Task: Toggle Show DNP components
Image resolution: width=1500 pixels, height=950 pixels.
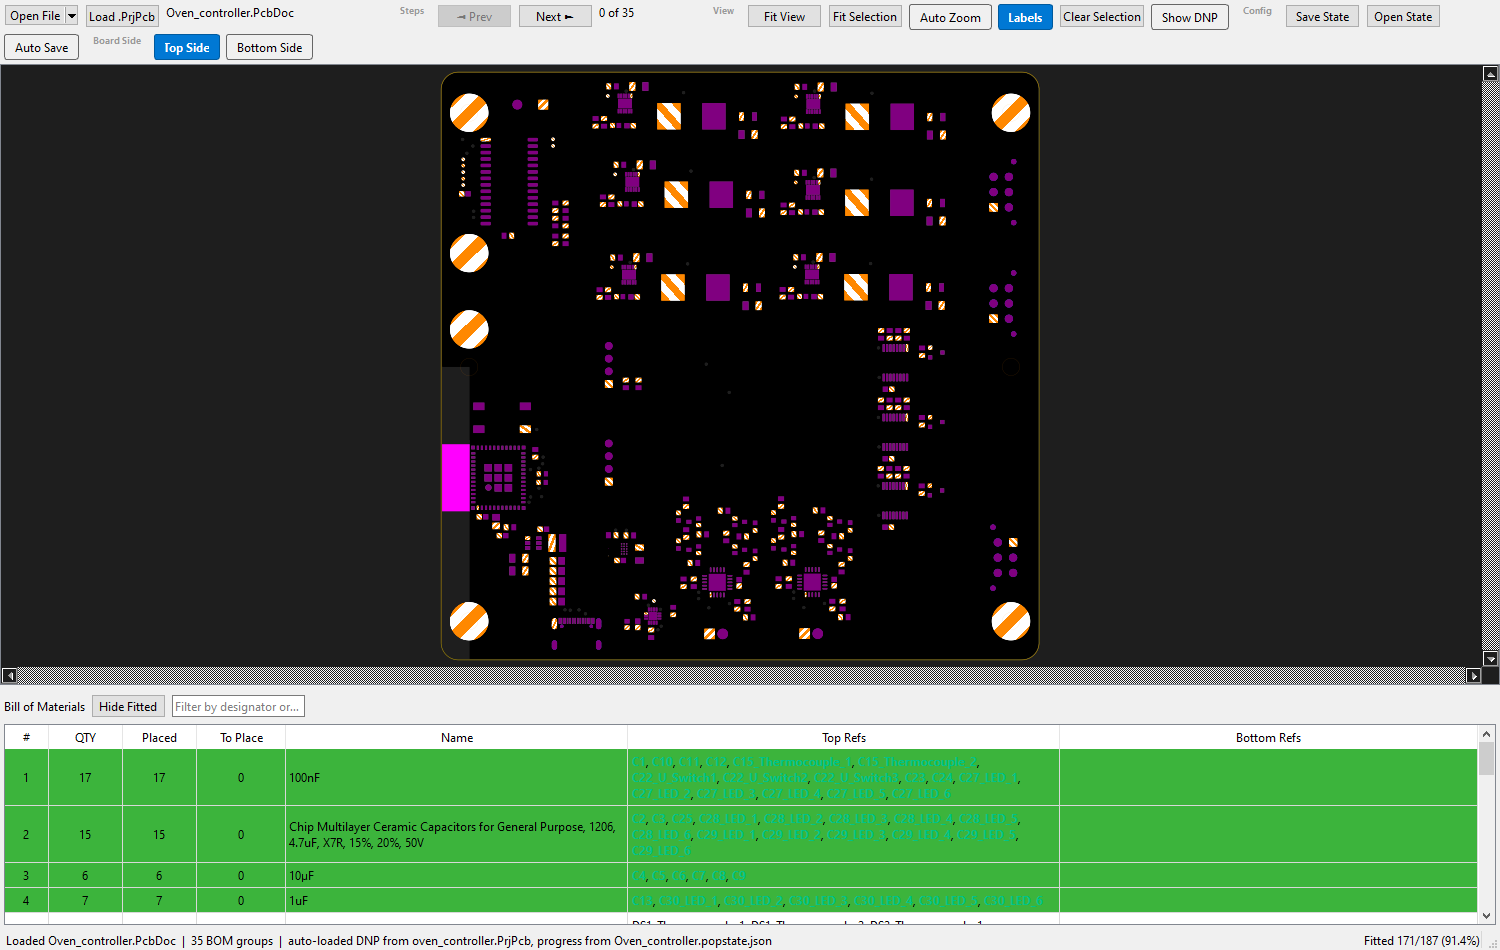Action: (x=1190, y=17)
